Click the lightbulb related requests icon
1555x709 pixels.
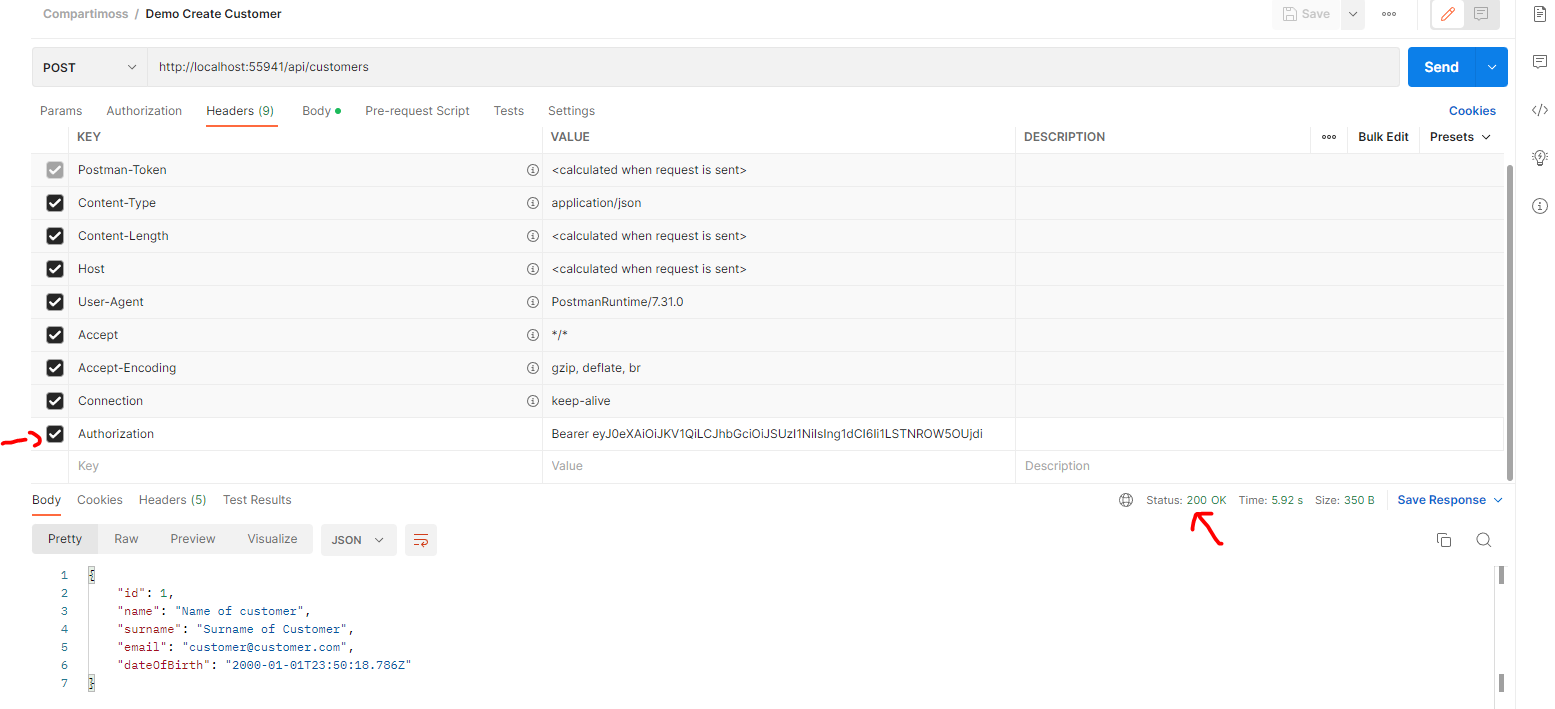[1539, 157]
